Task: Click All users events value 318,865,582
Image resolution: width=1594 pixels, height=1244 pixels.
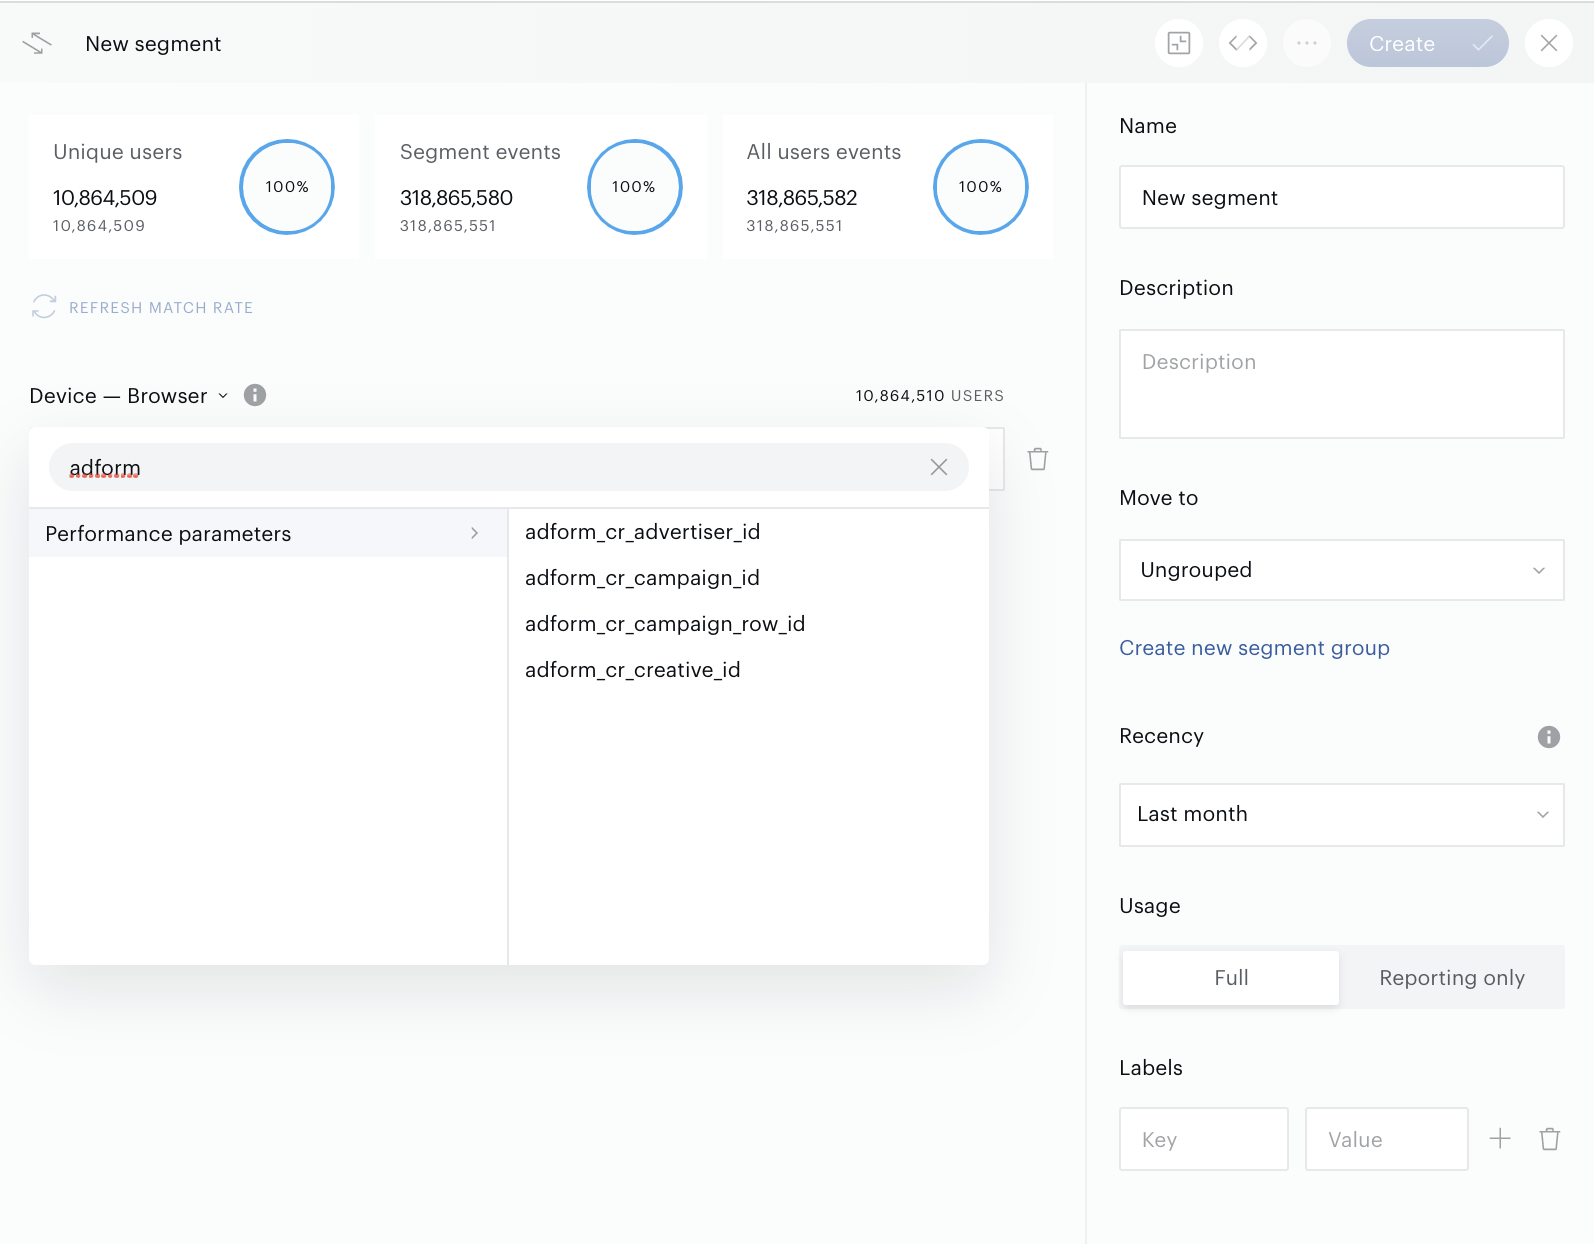Action: tap(802, 198)
